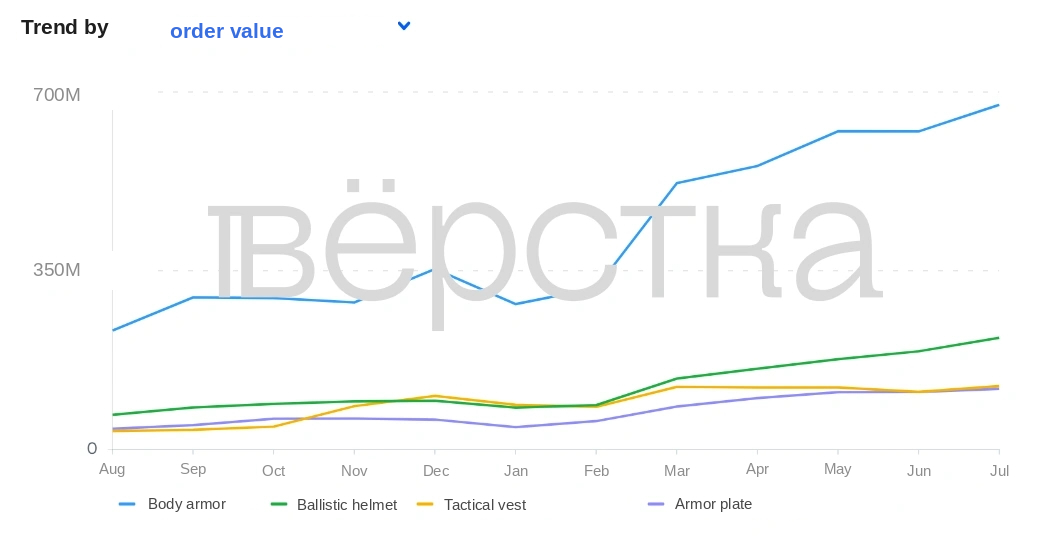This screenshot has width=1051, height=538.
Task: Open the order value dropdown chevron
Action: pyautogui.click(x=404, y=26)
